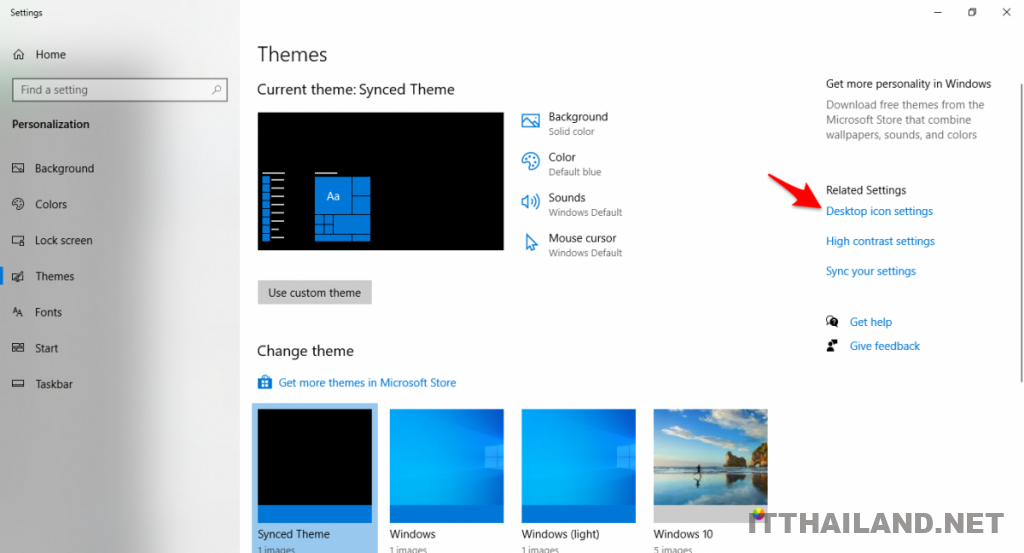The height and width of the screenshot is (553, 1024).
Task: Click the current theme preview image
Action: click(x=381, y=181)
